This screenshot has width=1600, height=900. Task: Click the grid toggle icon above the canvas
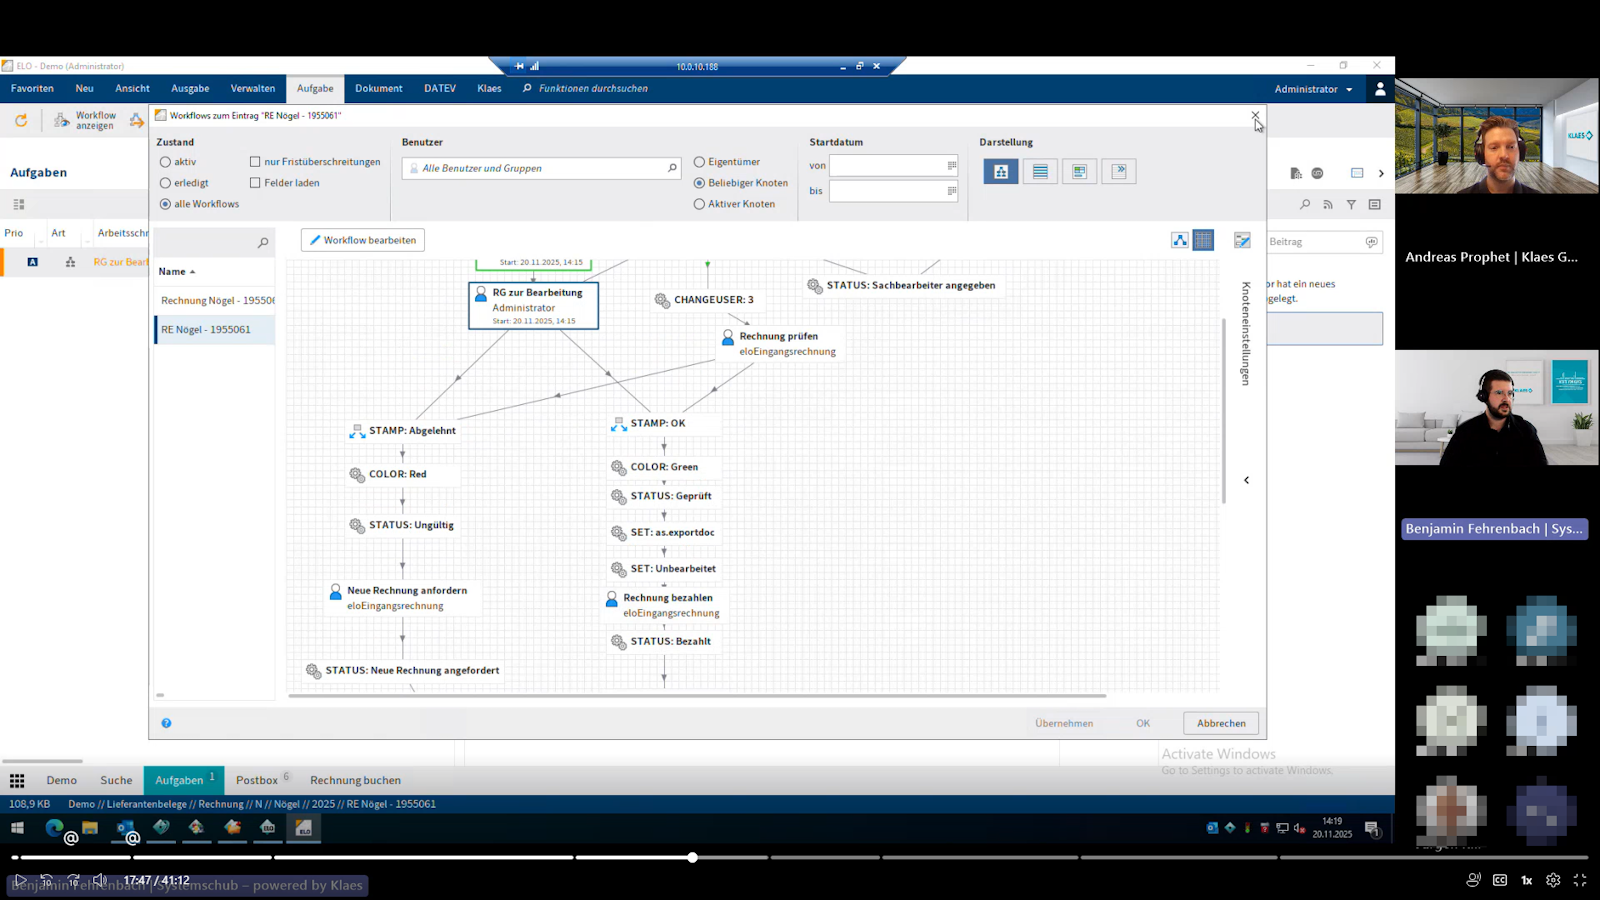[x=1203, y=240]
